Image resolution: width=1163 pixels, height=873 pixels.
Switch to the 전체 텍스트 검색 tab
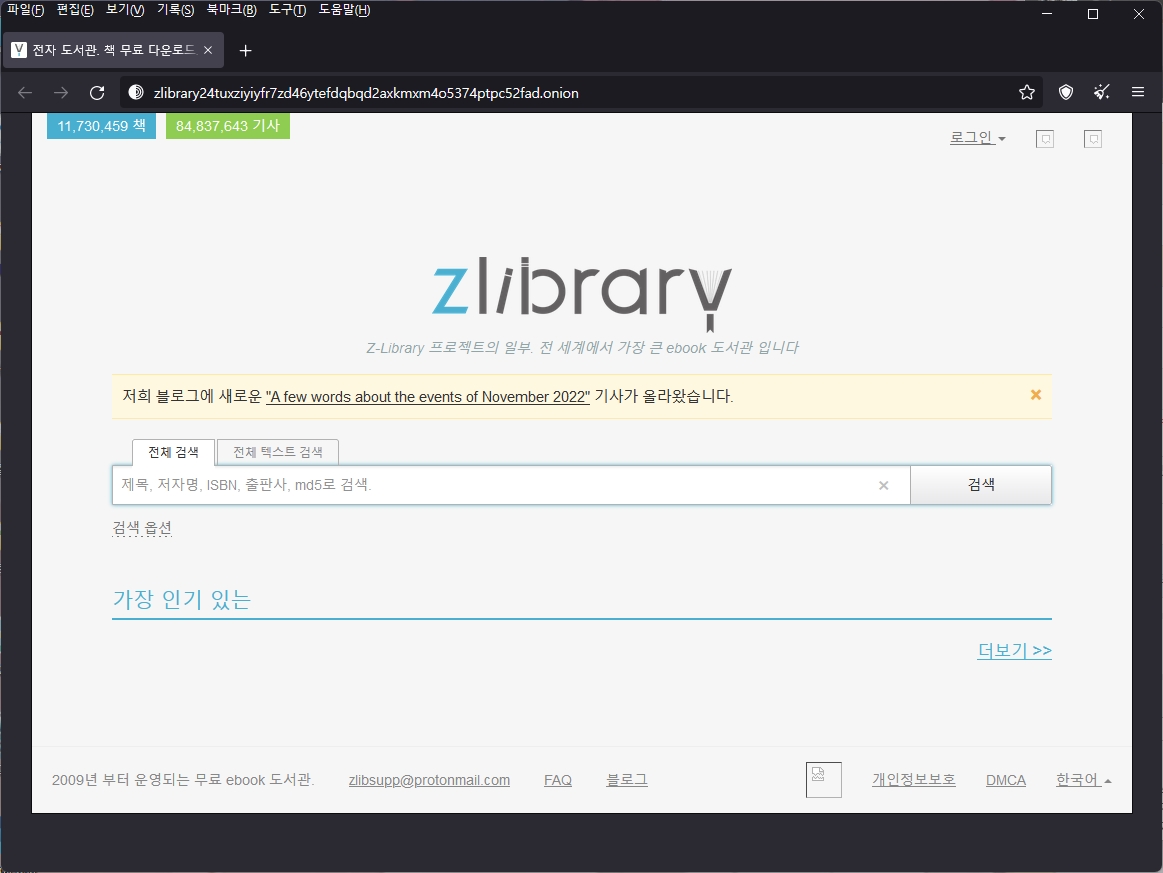pyautogui.click(x=278, y=452)
